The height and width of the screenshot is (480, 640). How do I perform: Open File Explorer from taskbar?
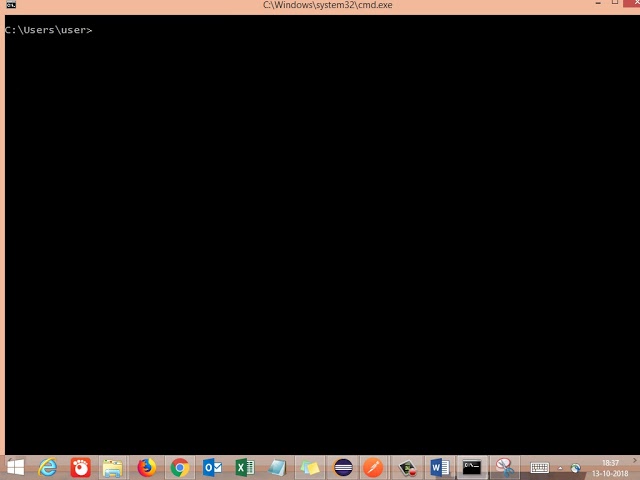click(113, 468)
